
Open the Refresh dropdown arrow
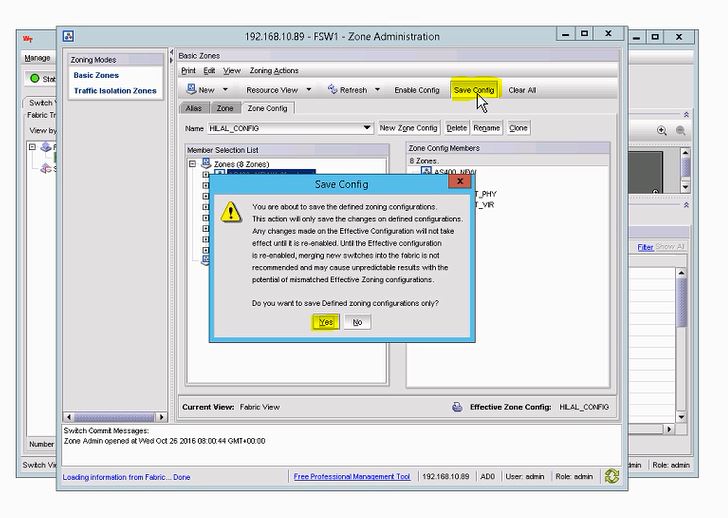[377, 90]
